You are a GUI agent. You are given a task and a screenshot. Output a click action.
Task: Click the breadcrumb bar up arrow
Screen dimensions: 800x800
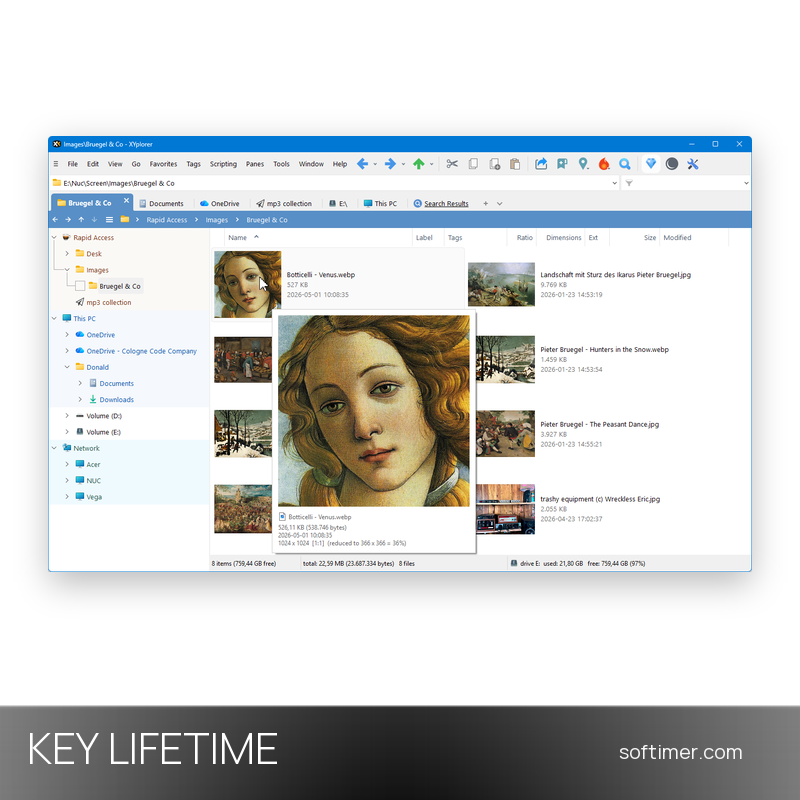point(81,219)
